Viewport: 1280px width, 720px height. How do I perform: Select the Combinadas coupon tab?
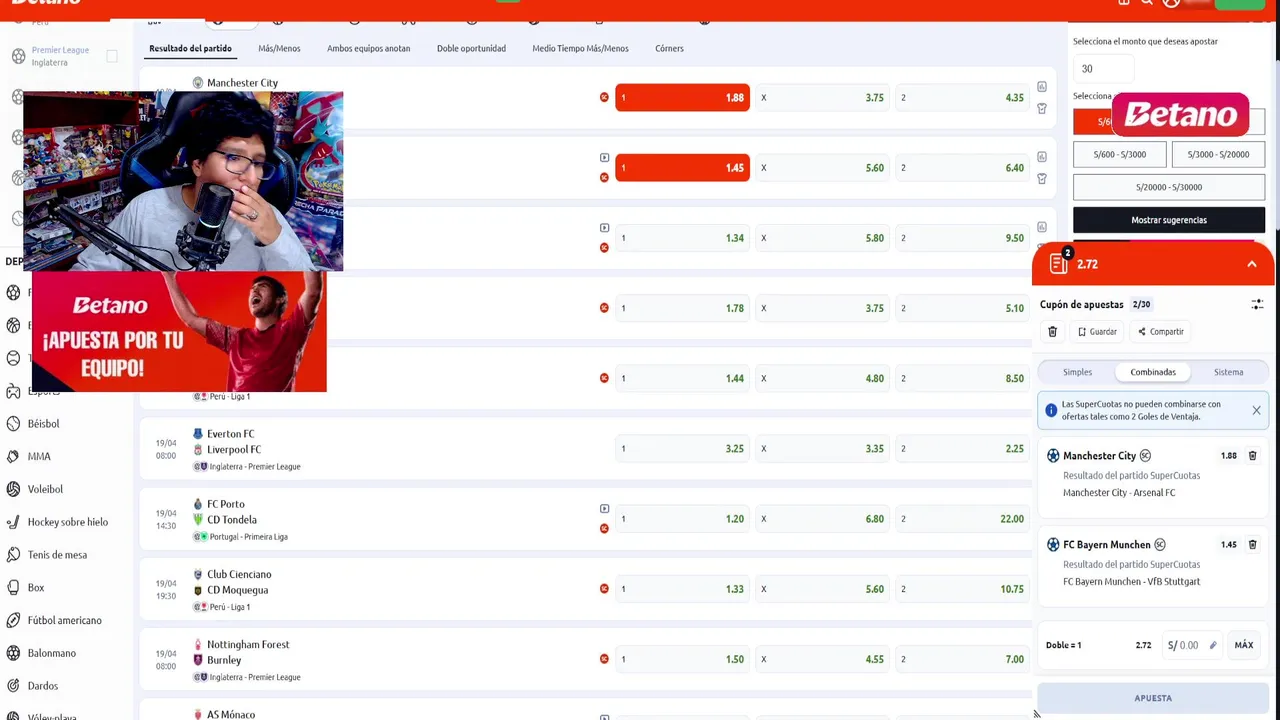pyautogui.click(x=1153, y=372)
